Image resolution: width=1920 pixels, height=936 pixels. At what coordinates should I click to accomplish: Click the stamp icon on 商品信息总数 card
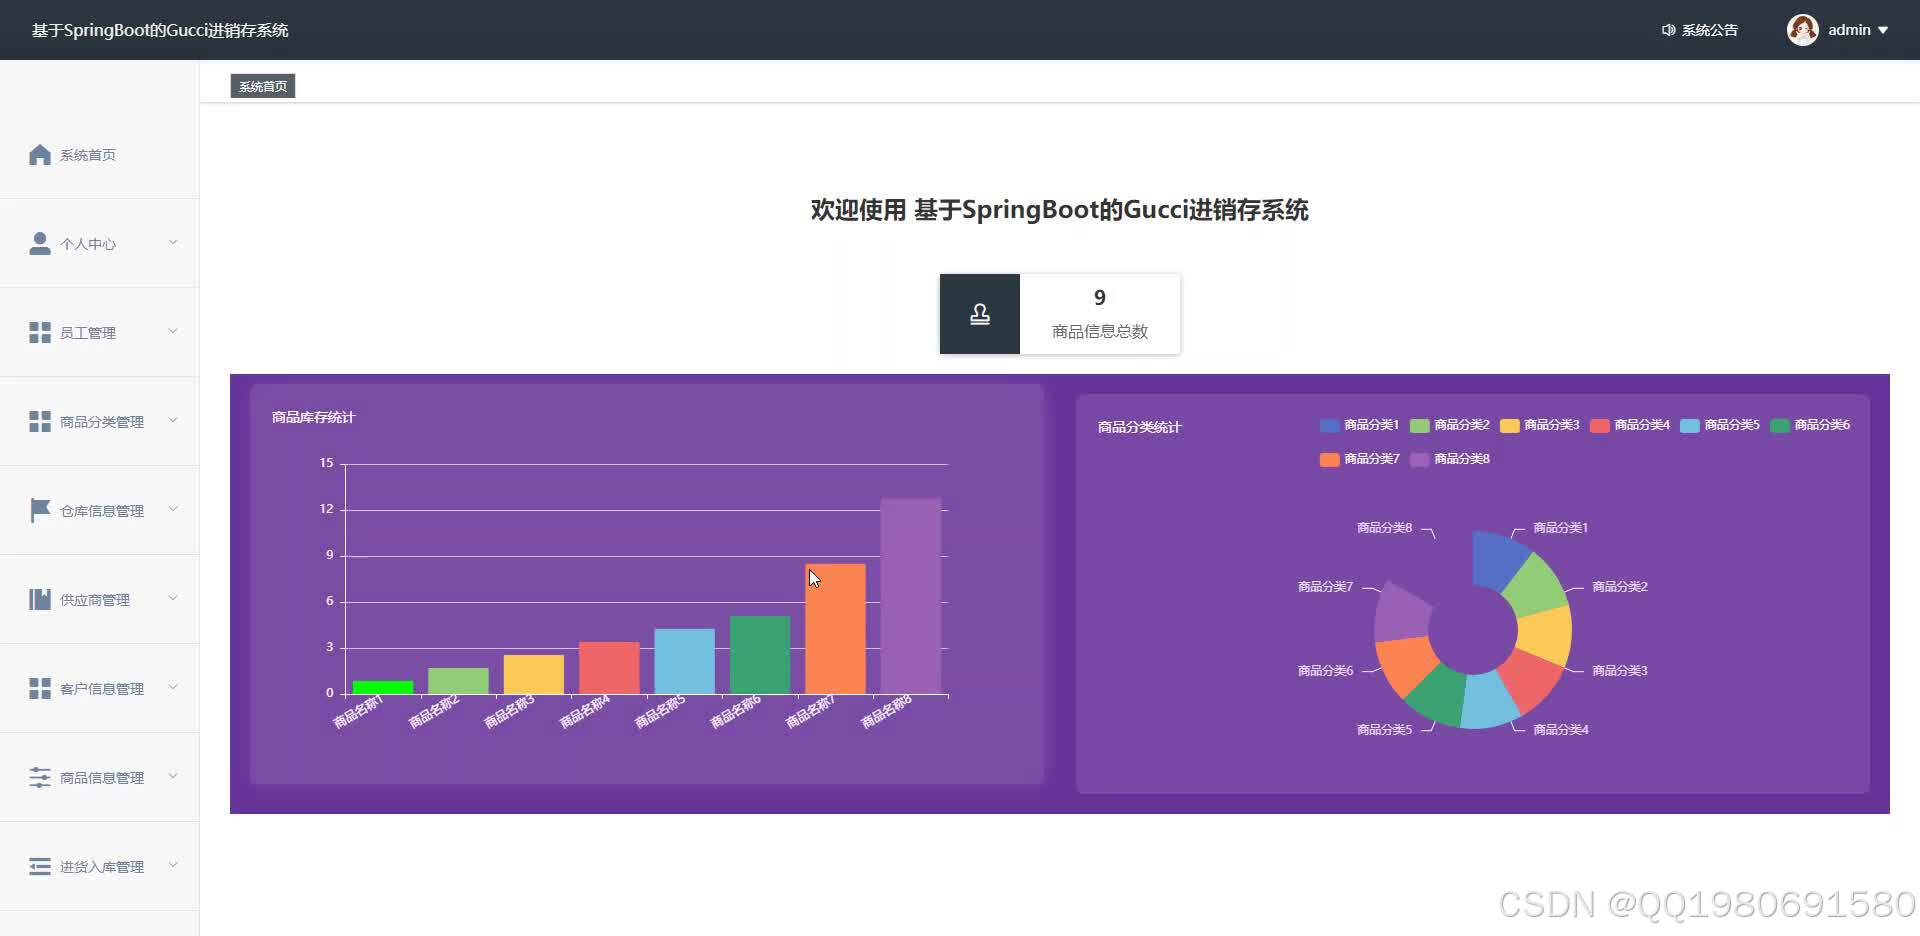tap(980, 314)
